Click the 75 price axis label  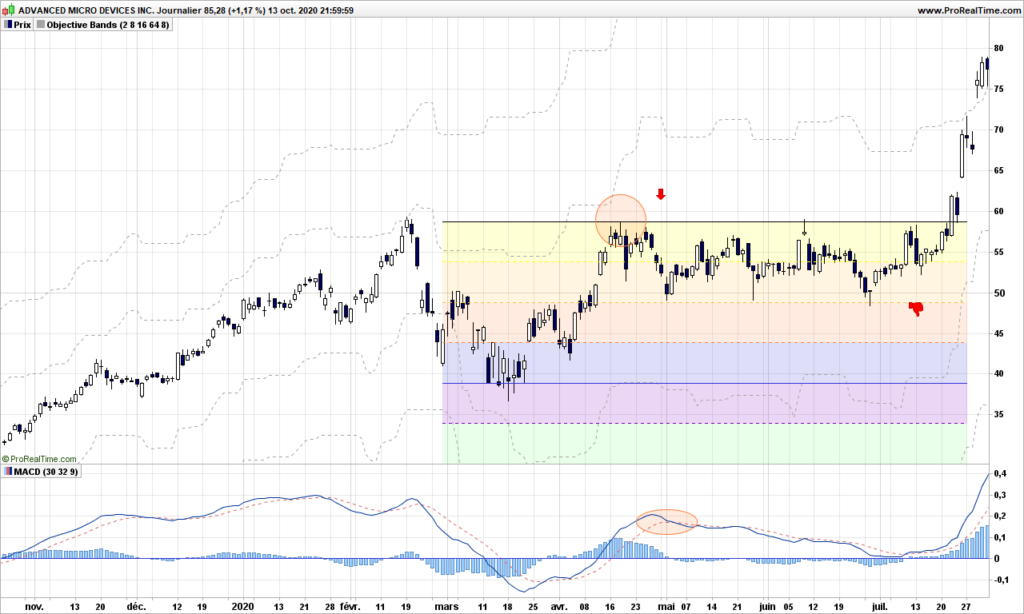pos(999,89)
